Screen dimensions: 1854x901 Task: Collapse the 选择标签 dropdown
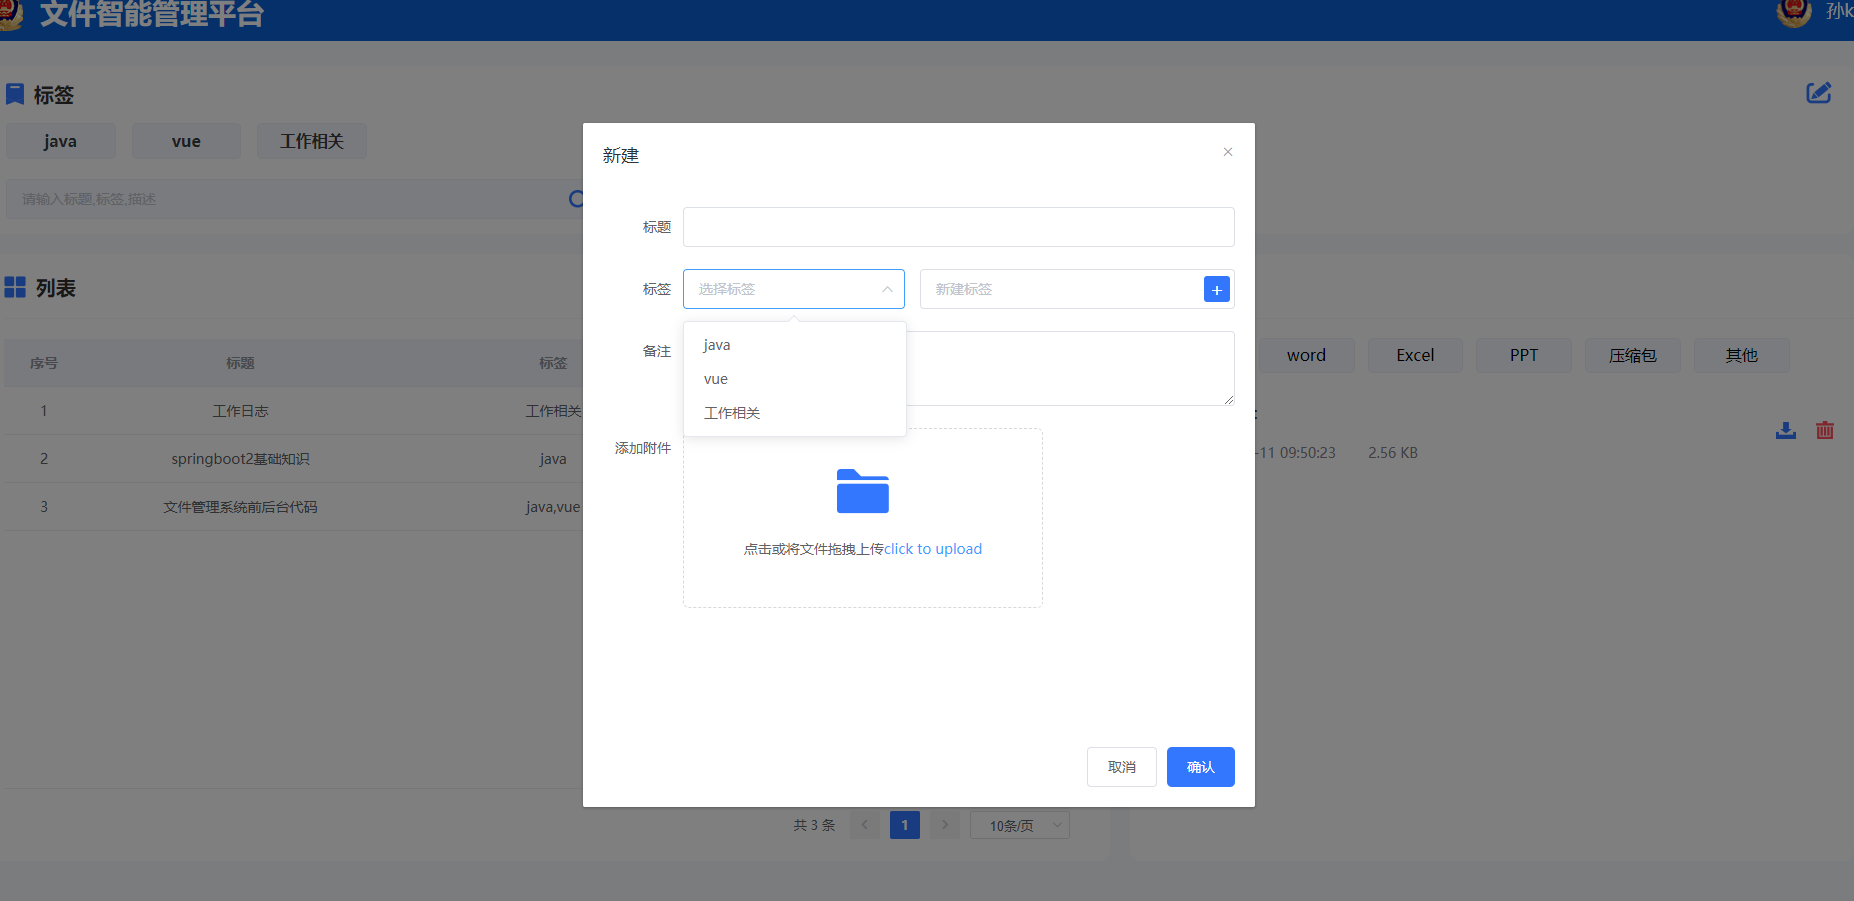(x=887, y=289)
